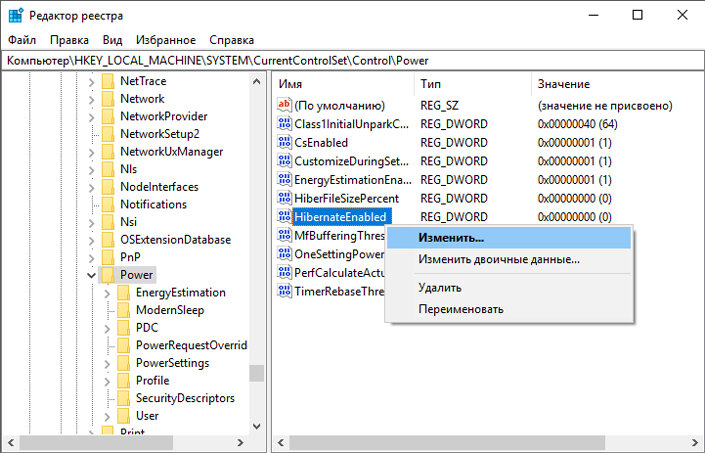
Task: Sort by the Имя column header
Action: pyautogui.click(x=344, y=84)
